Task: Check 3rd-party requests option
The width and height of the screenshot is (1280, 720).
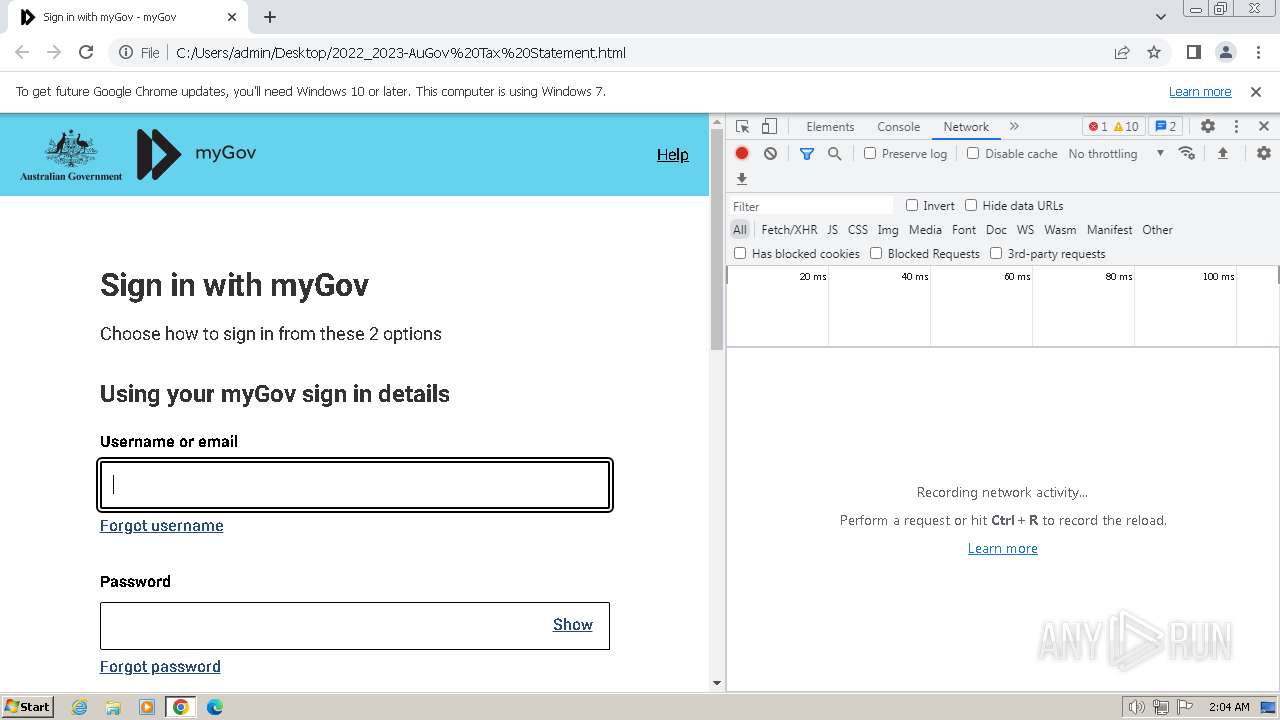Action: [x=996, y=253]
